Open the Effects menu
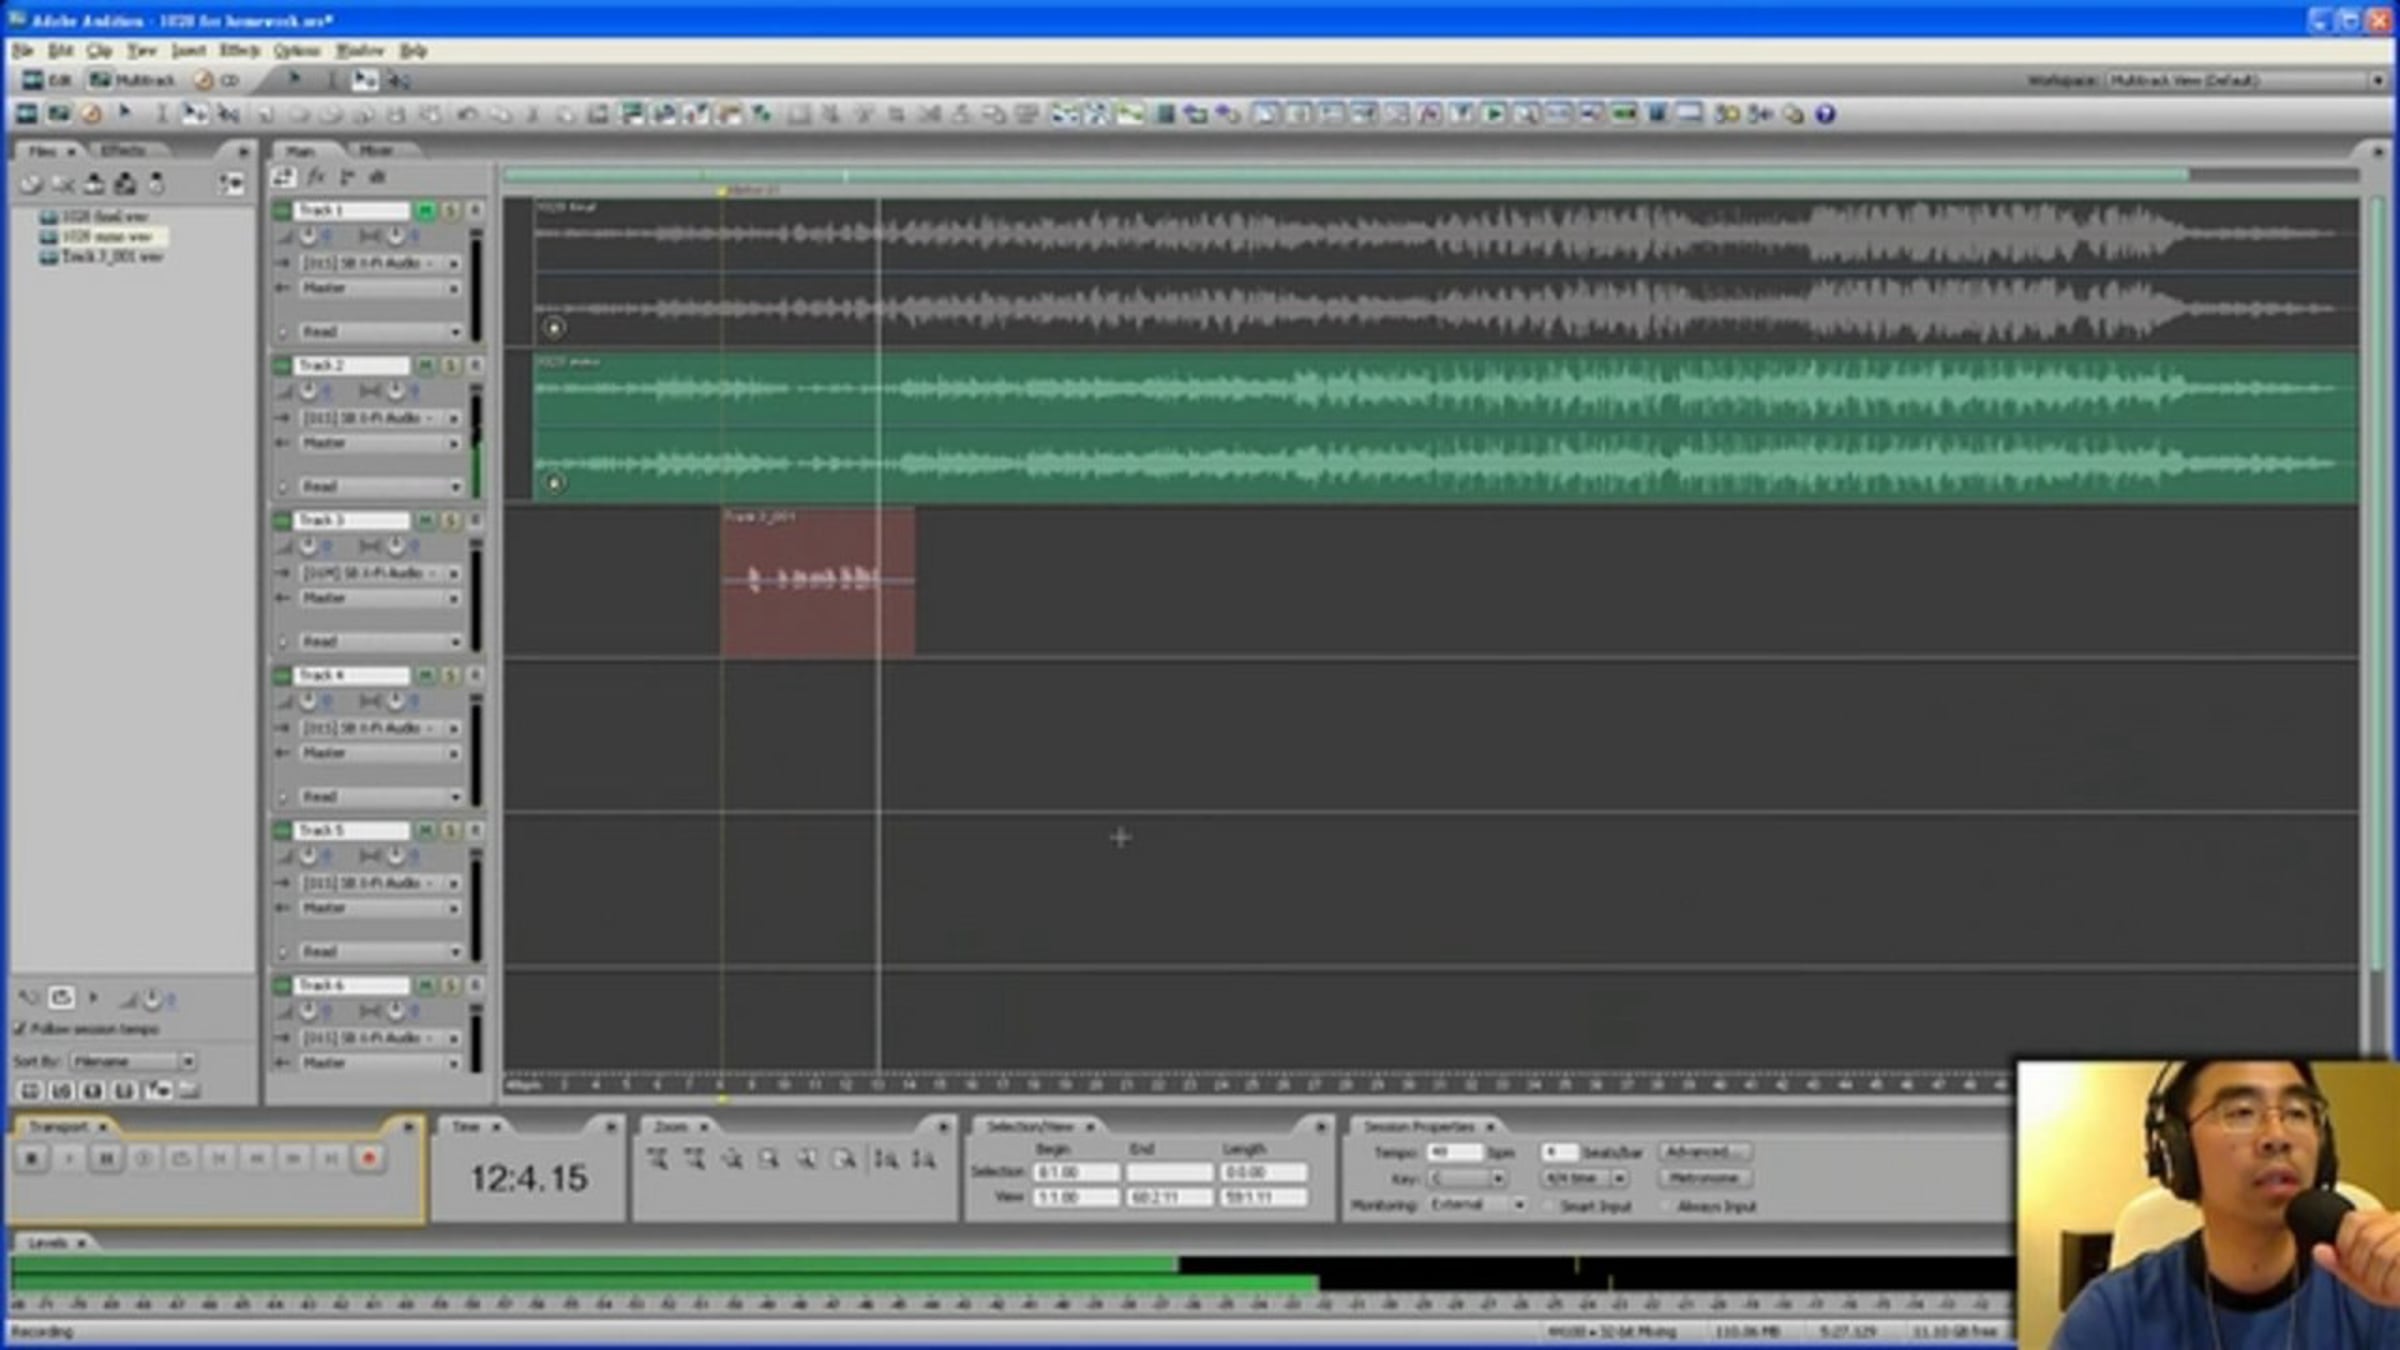2400x1350 pixels. 239,50
